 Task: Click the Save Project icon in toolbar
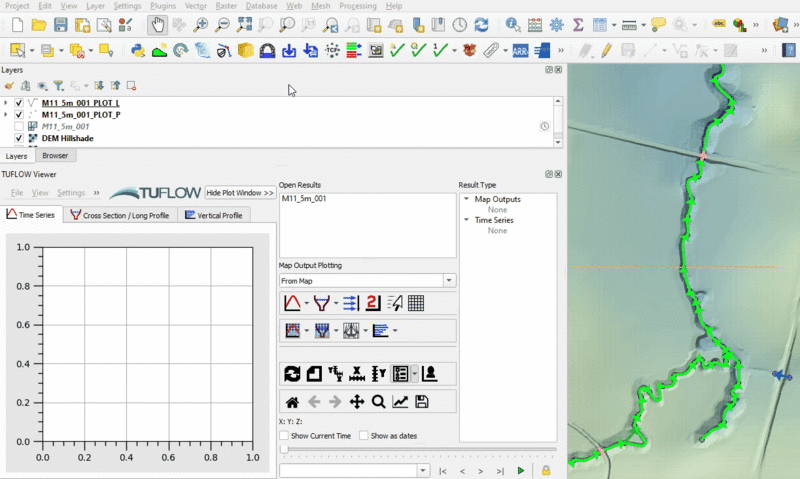pyautogui.click(x=60, y=25)
